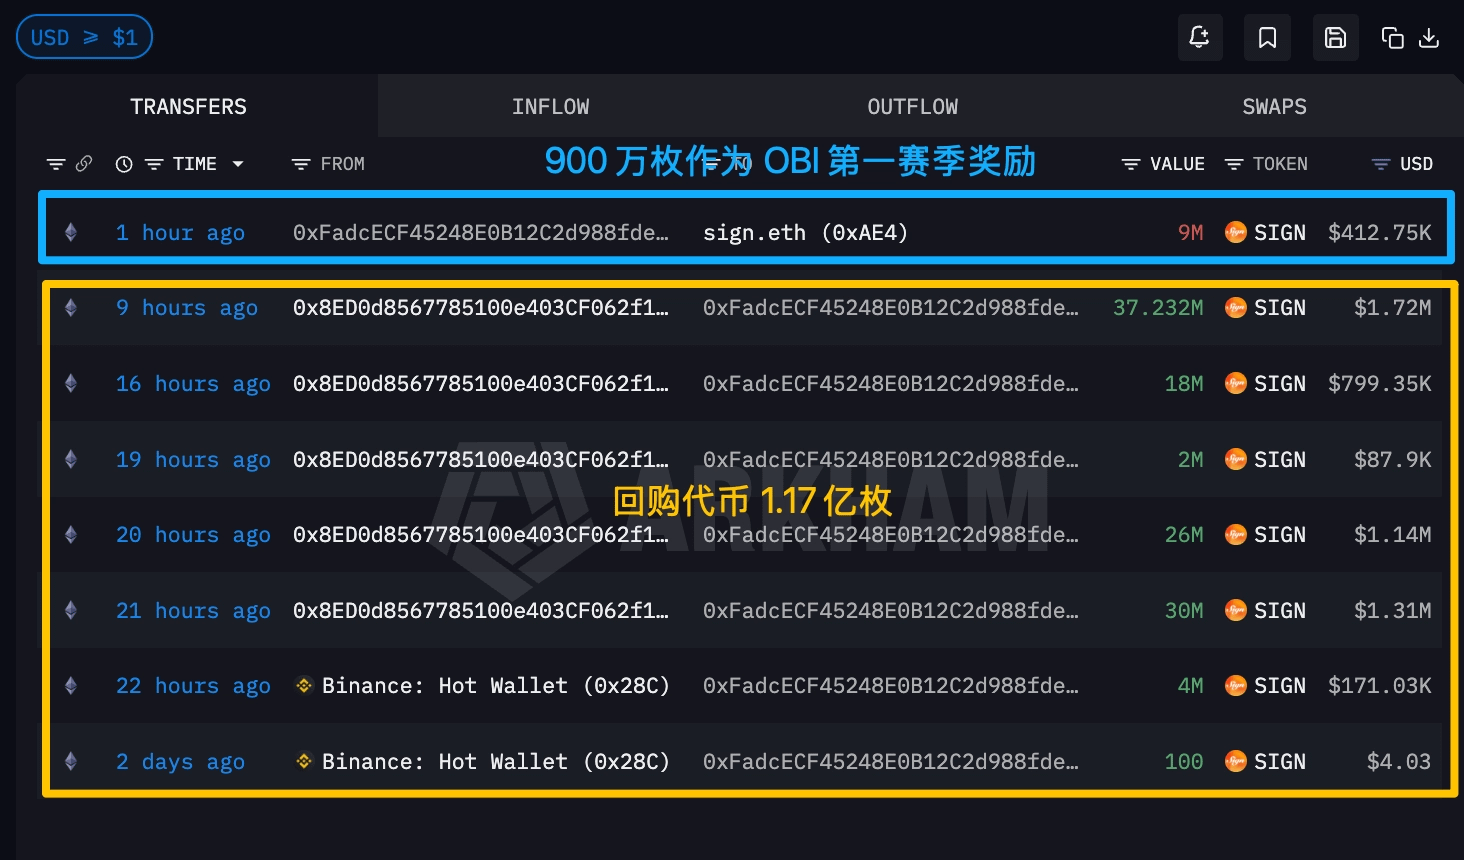Click the Ethereum icon on the 2 days ago row
The image size is (1464, 860).
(x=71, y=761)
